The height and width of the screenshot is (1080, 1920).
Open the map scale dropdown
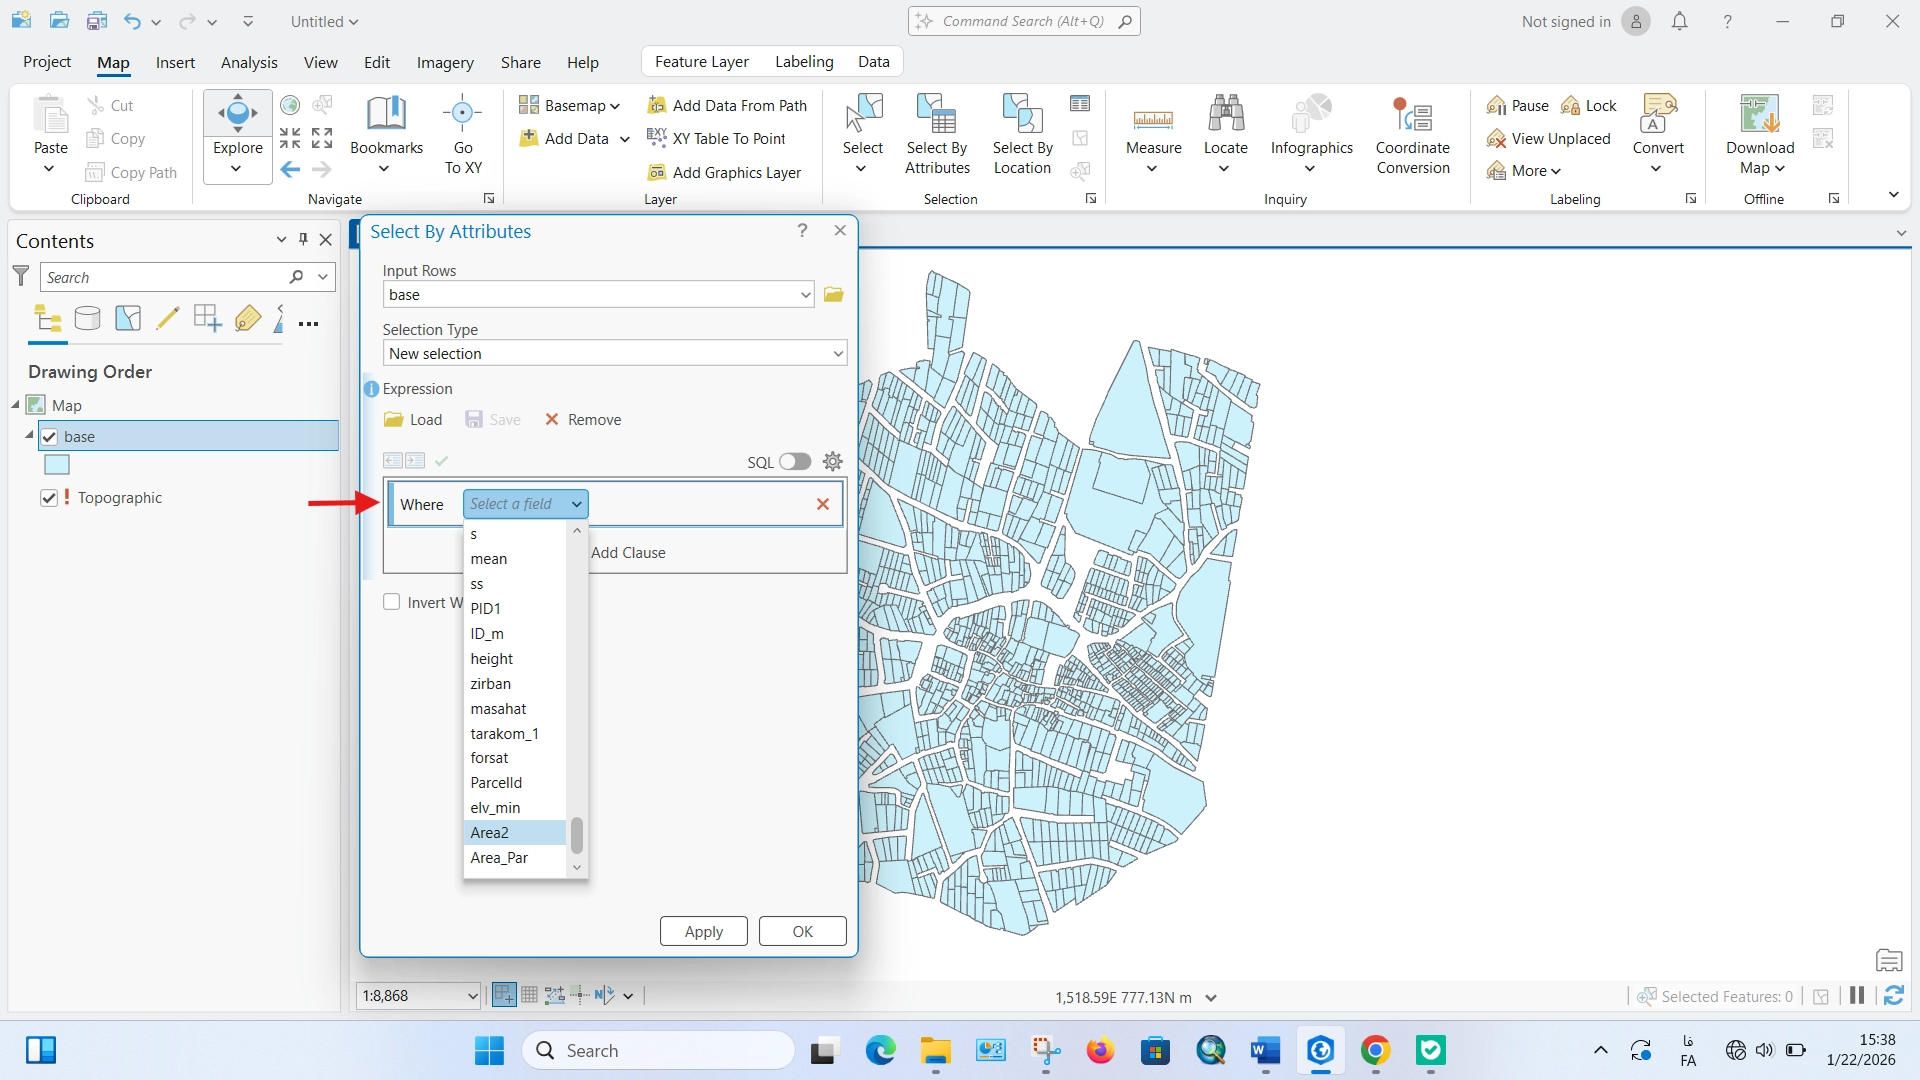pos(472,995)
